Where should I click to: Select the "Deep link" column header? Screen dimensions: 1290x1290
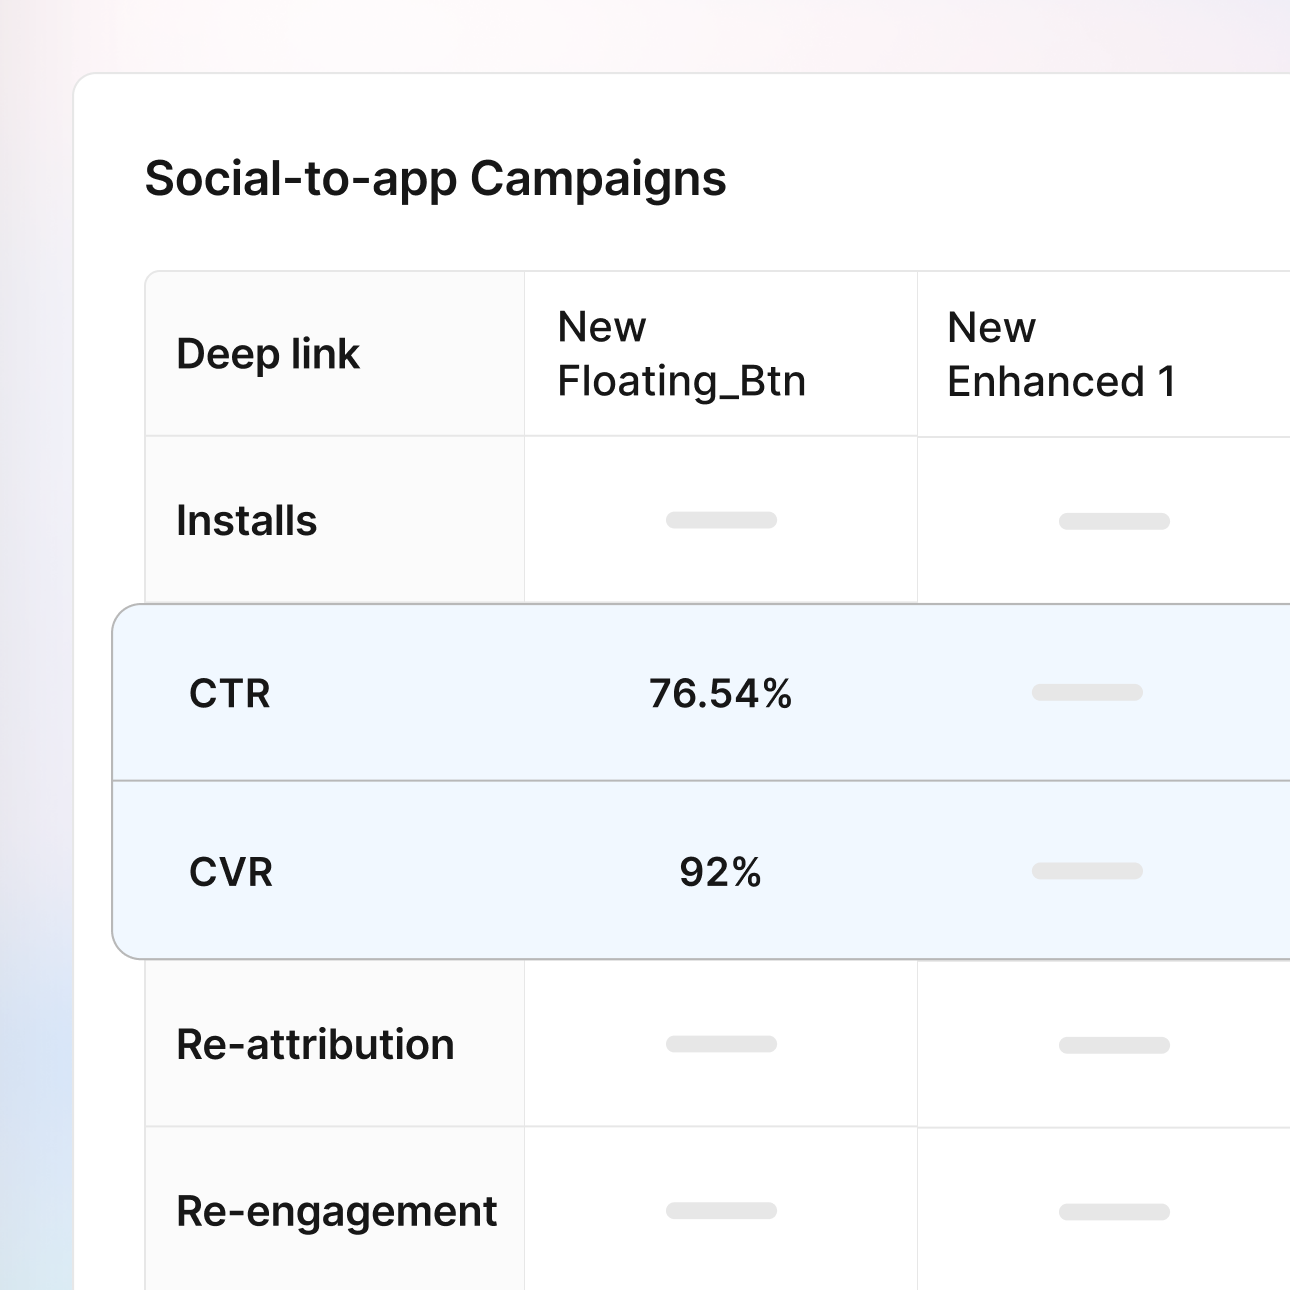(268, 353)
